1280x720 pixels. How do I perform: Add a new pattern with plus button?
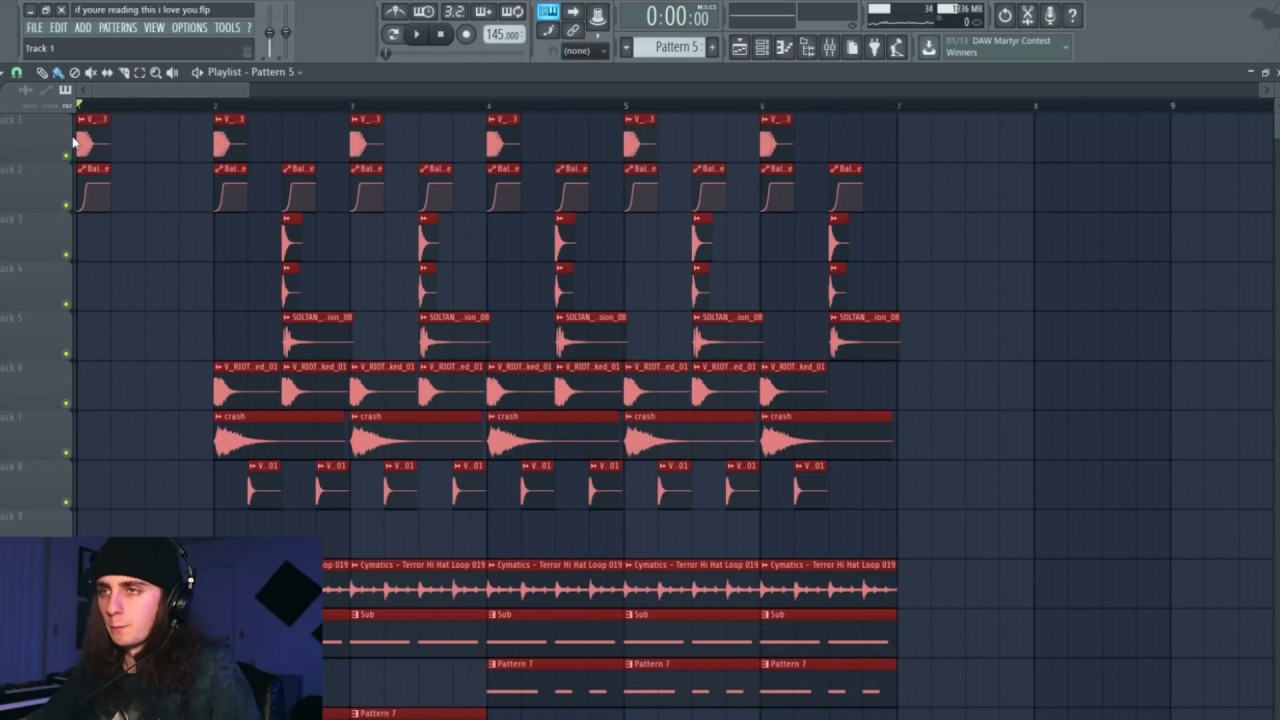(x=712, y=47)
